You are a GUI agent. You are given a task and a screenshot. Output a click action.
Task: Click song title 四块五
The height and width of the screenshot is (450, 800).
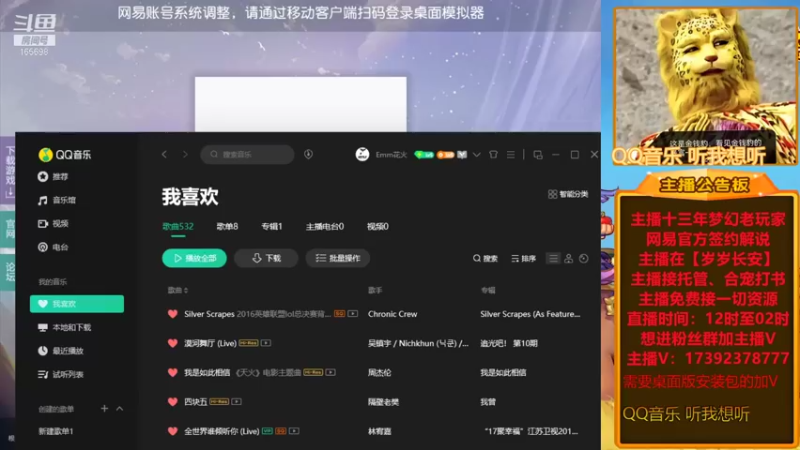195,402
